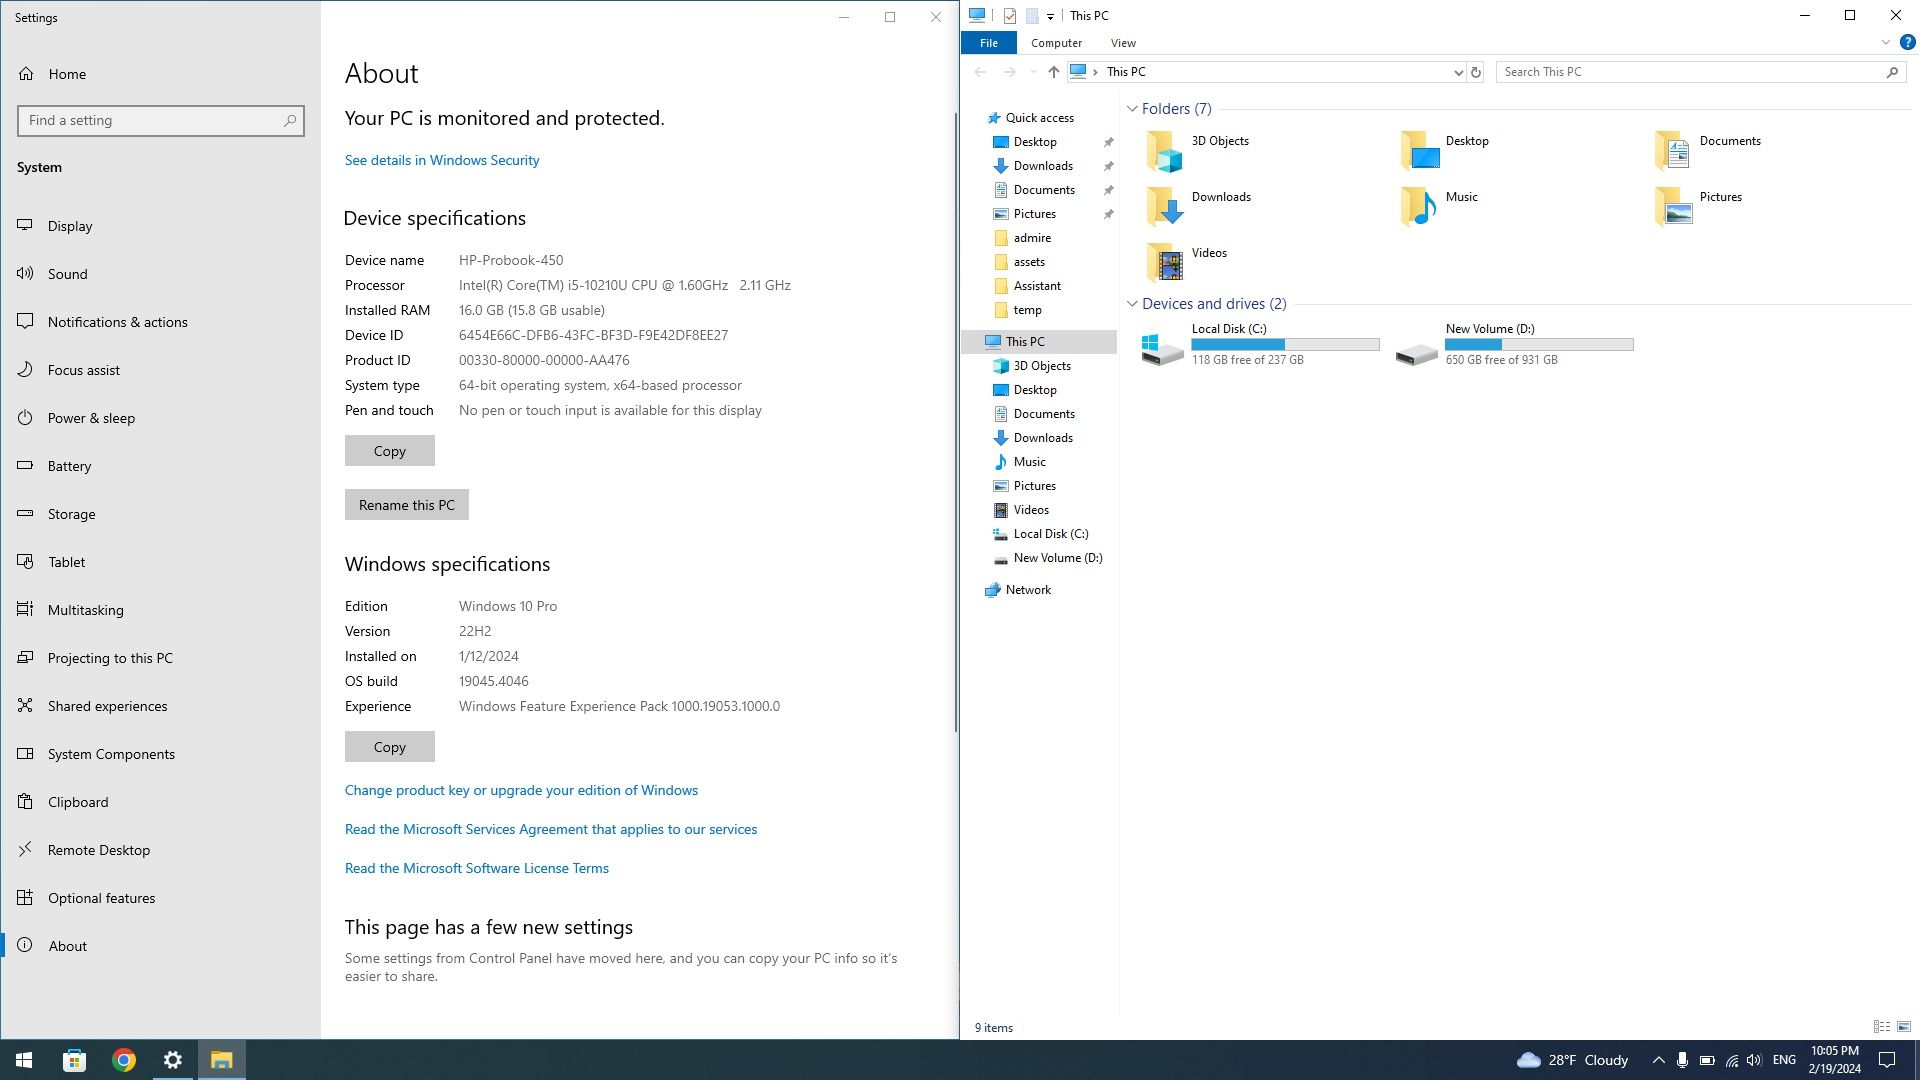
Task: Show hidden system tray icons
Action: click(x=1658, y=1060)
